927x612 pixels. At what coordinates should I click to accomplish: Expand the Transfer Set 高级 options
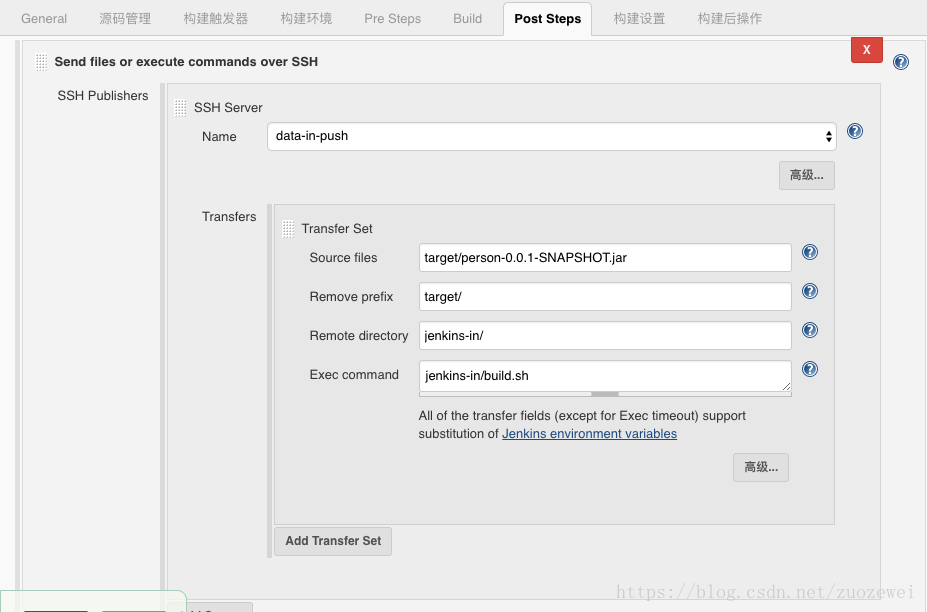coord(760,467)
